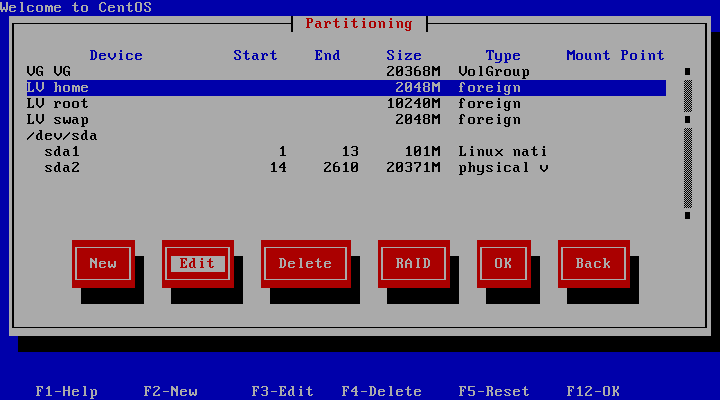
Task: Click the F3-Edit shortcut hint
Action: [282, 391]
